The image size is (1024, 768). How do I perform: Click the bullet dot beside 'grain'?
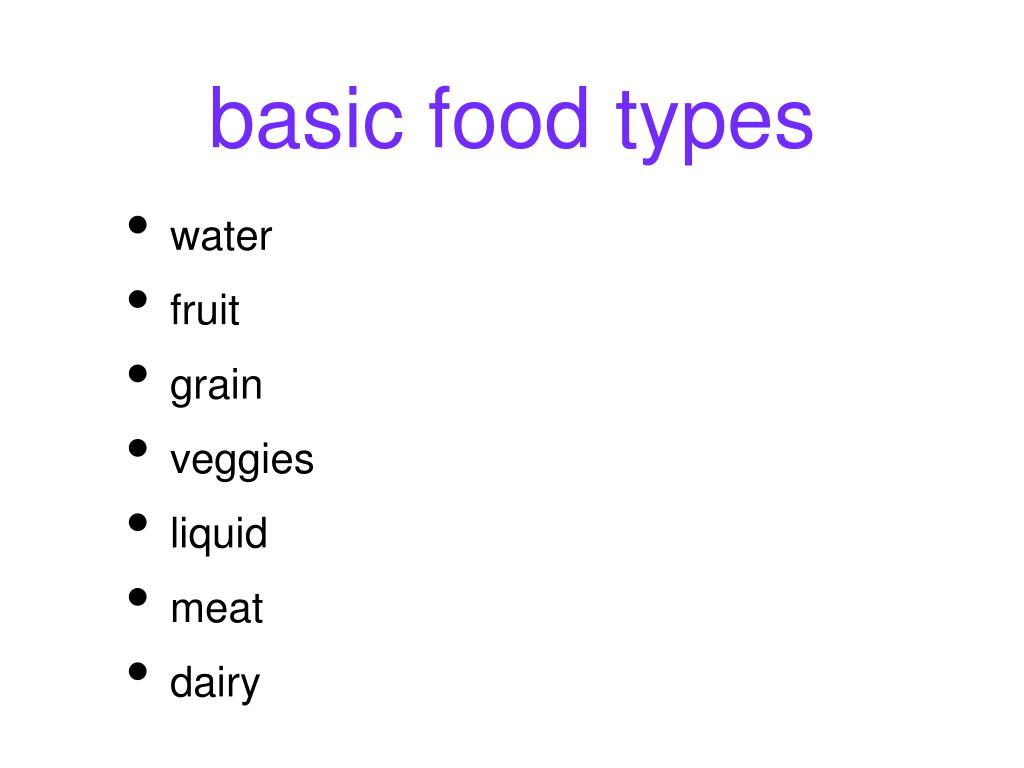[138, 374]
